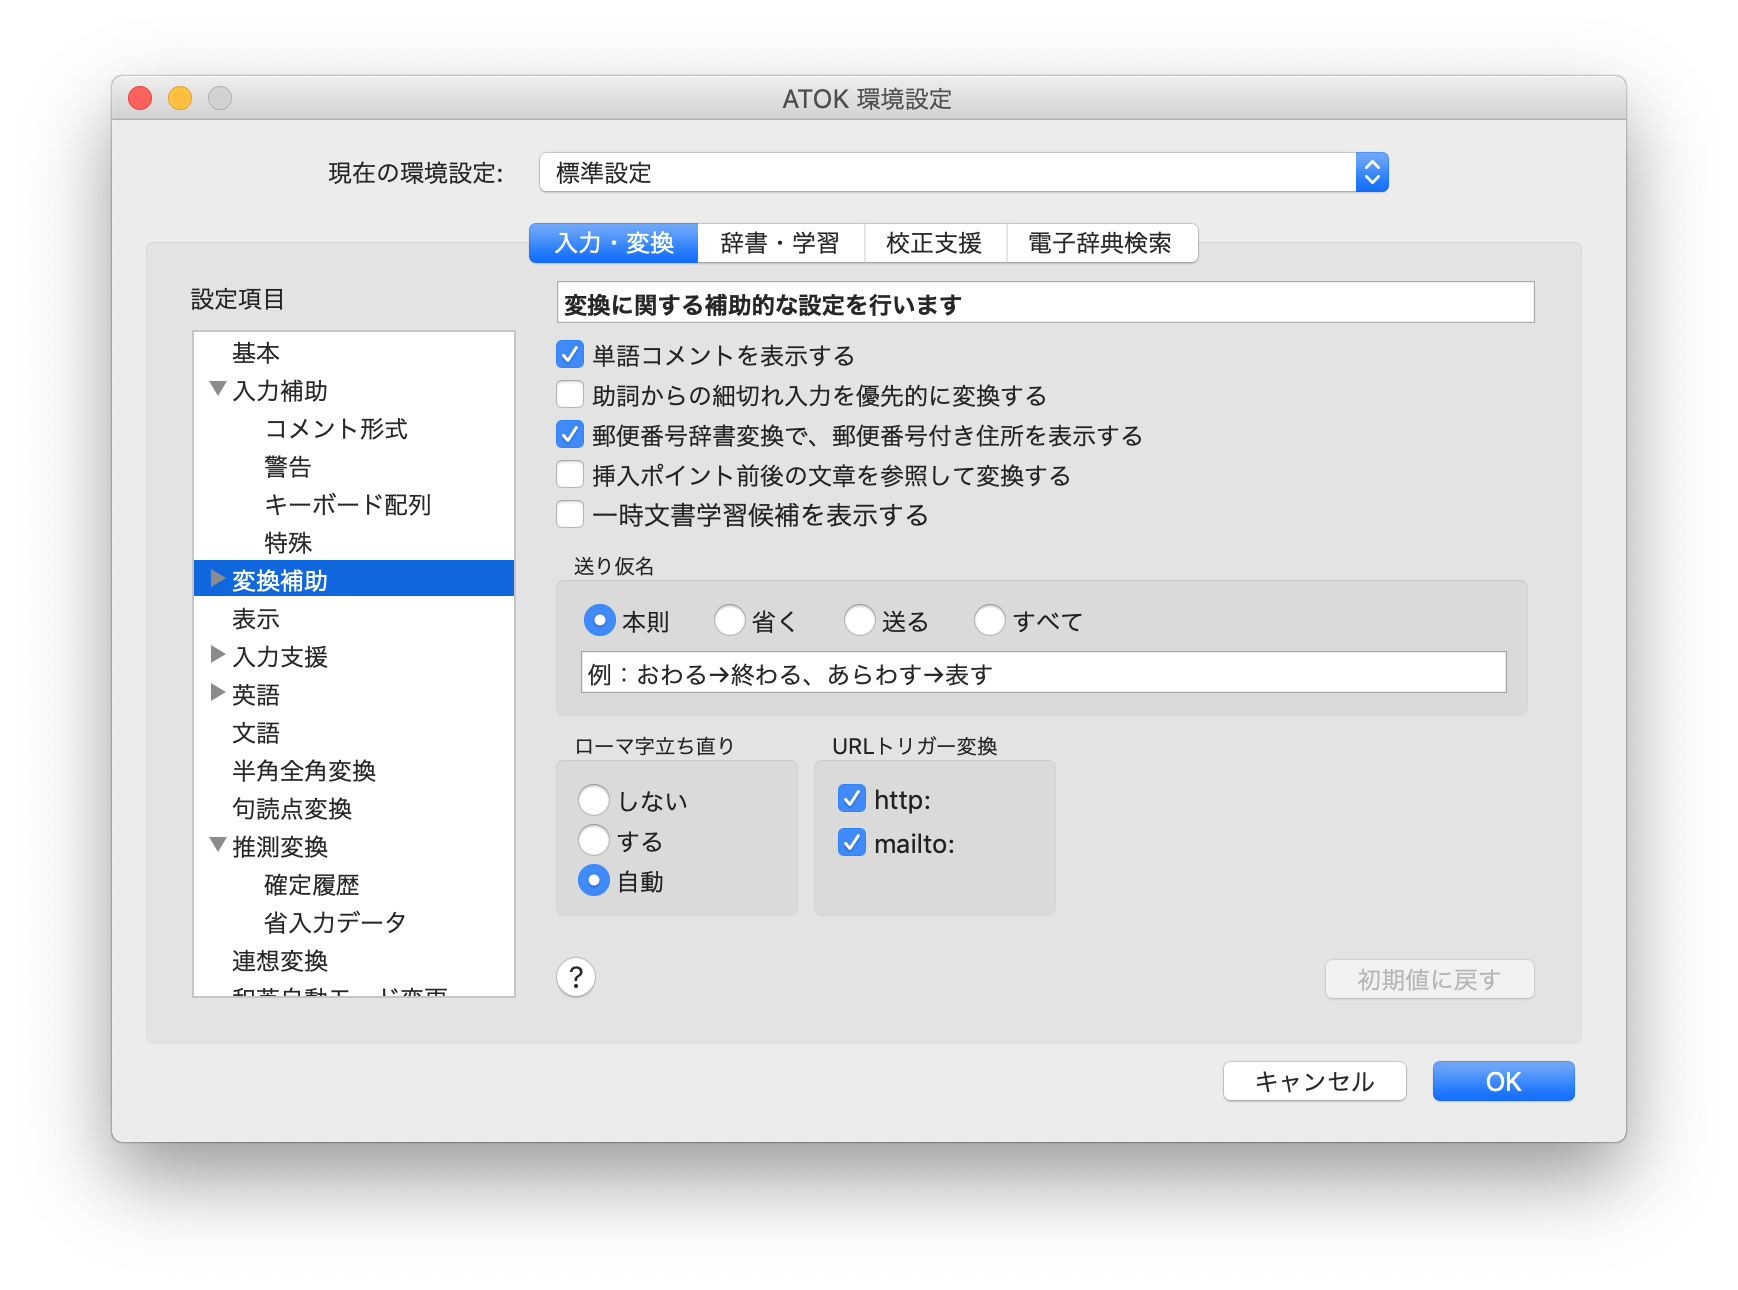Confirm settings with the OK button
The image size is (1738, 1290).
1503,1081
